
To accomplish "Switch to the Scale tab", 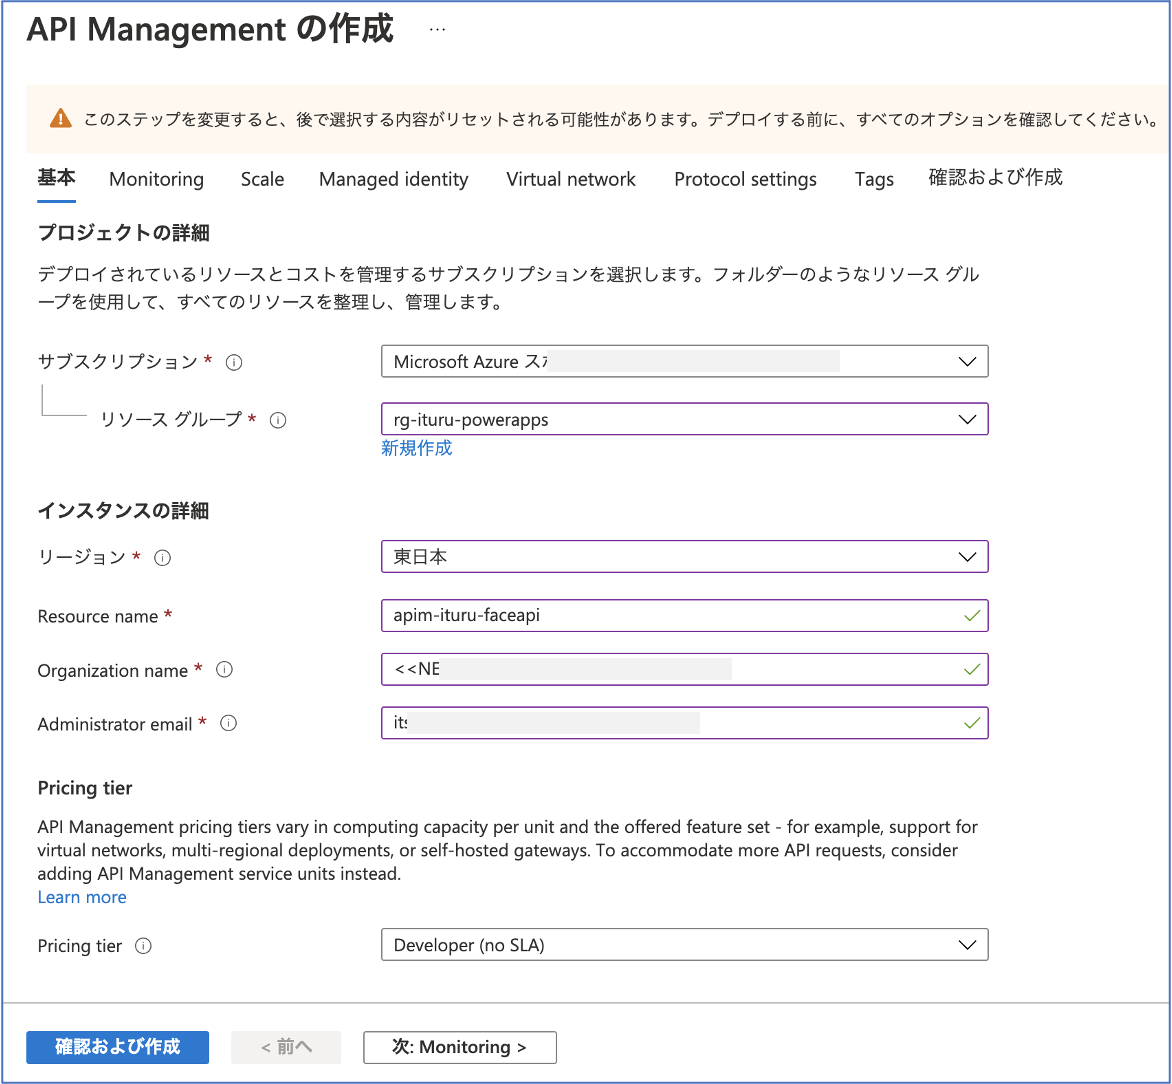I will point(262,179).
